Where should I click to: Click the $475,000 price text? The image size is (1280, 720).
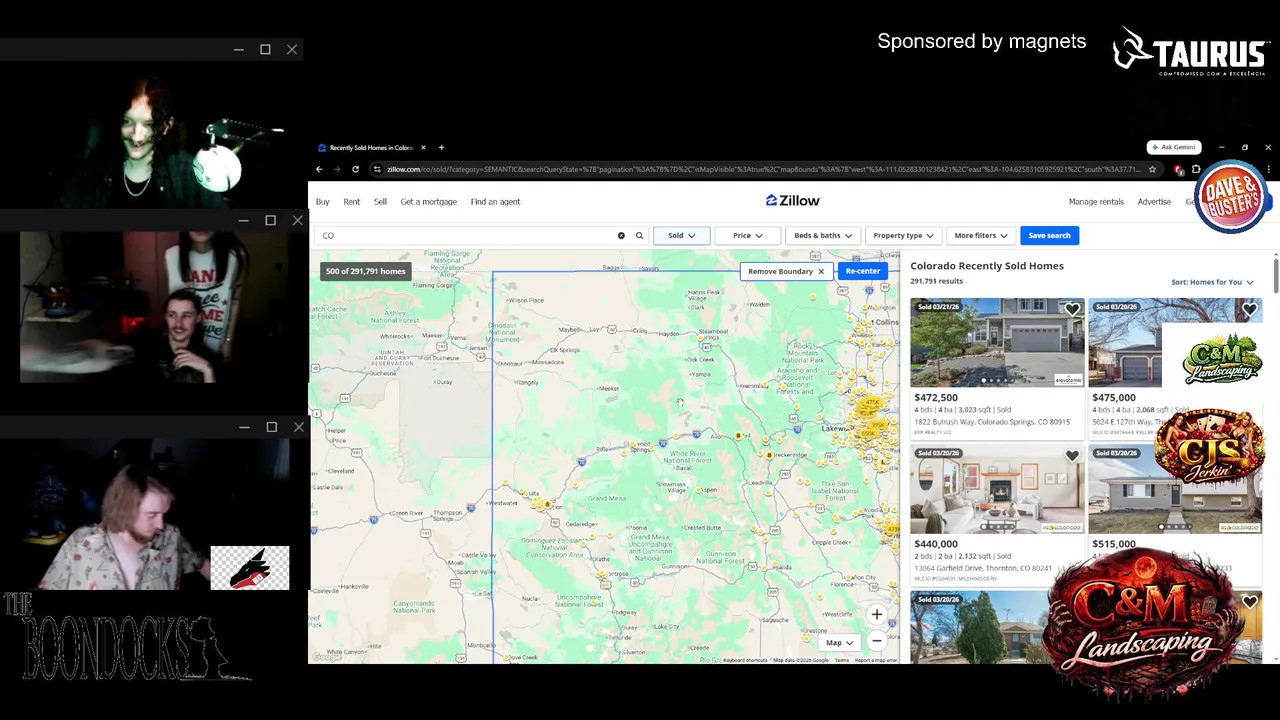point(1114,398)
